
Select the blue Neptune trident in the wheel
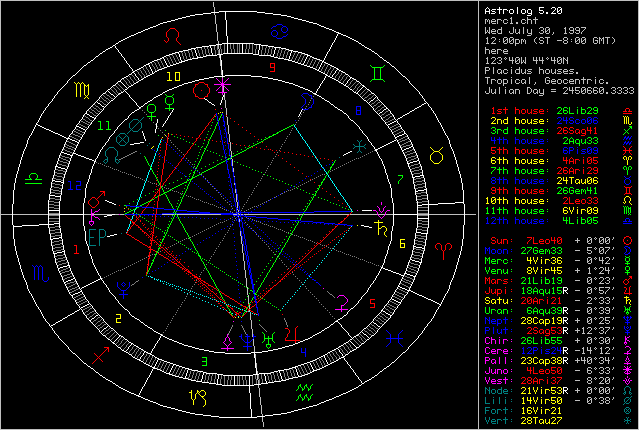coord(247,342)
